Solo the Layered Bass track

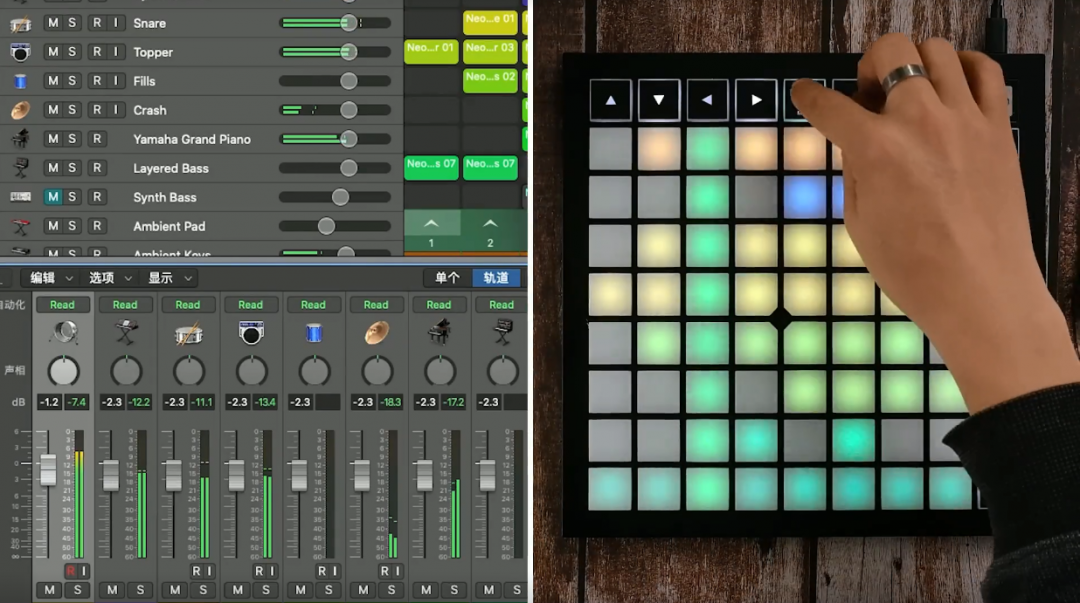(72, 168)
